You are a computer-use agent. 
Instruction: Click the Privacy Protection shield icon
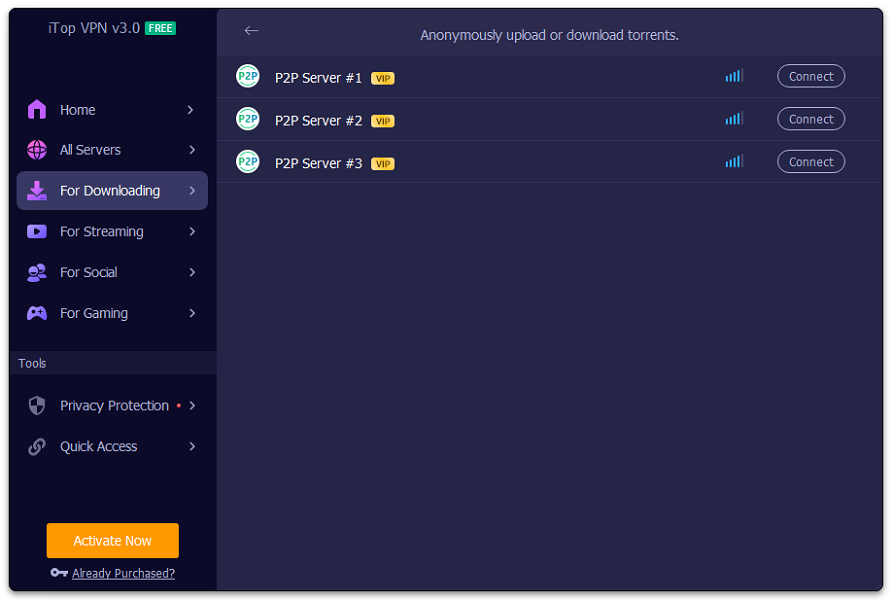click(x=37, y=406)
